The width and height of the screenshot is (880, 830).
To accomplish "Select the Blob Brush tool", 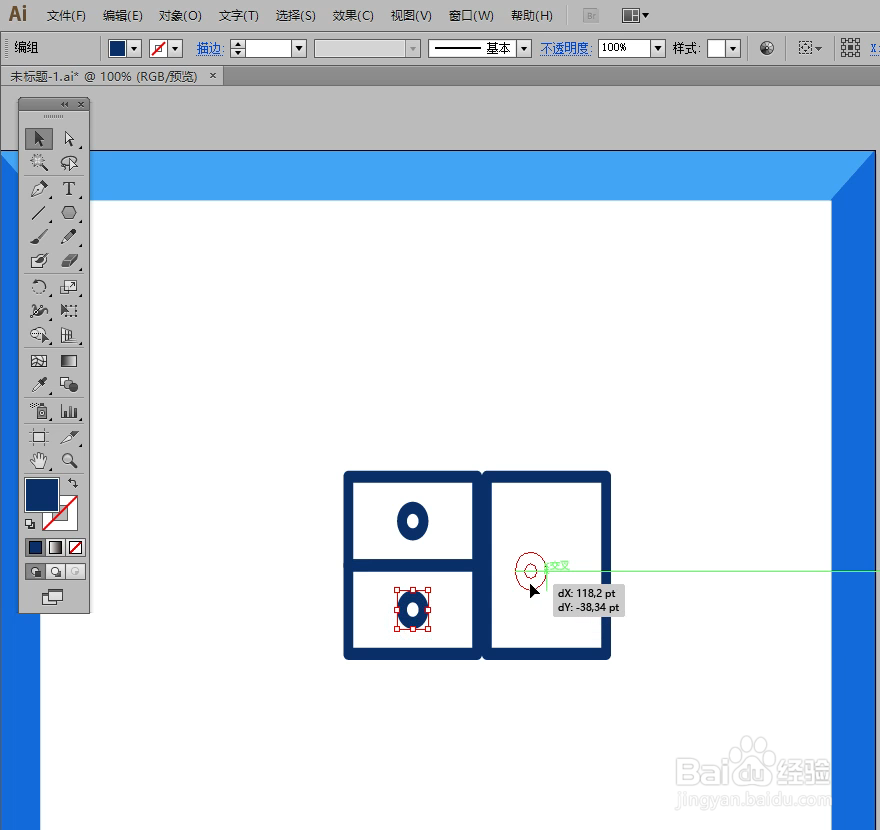I will [39, 261].
